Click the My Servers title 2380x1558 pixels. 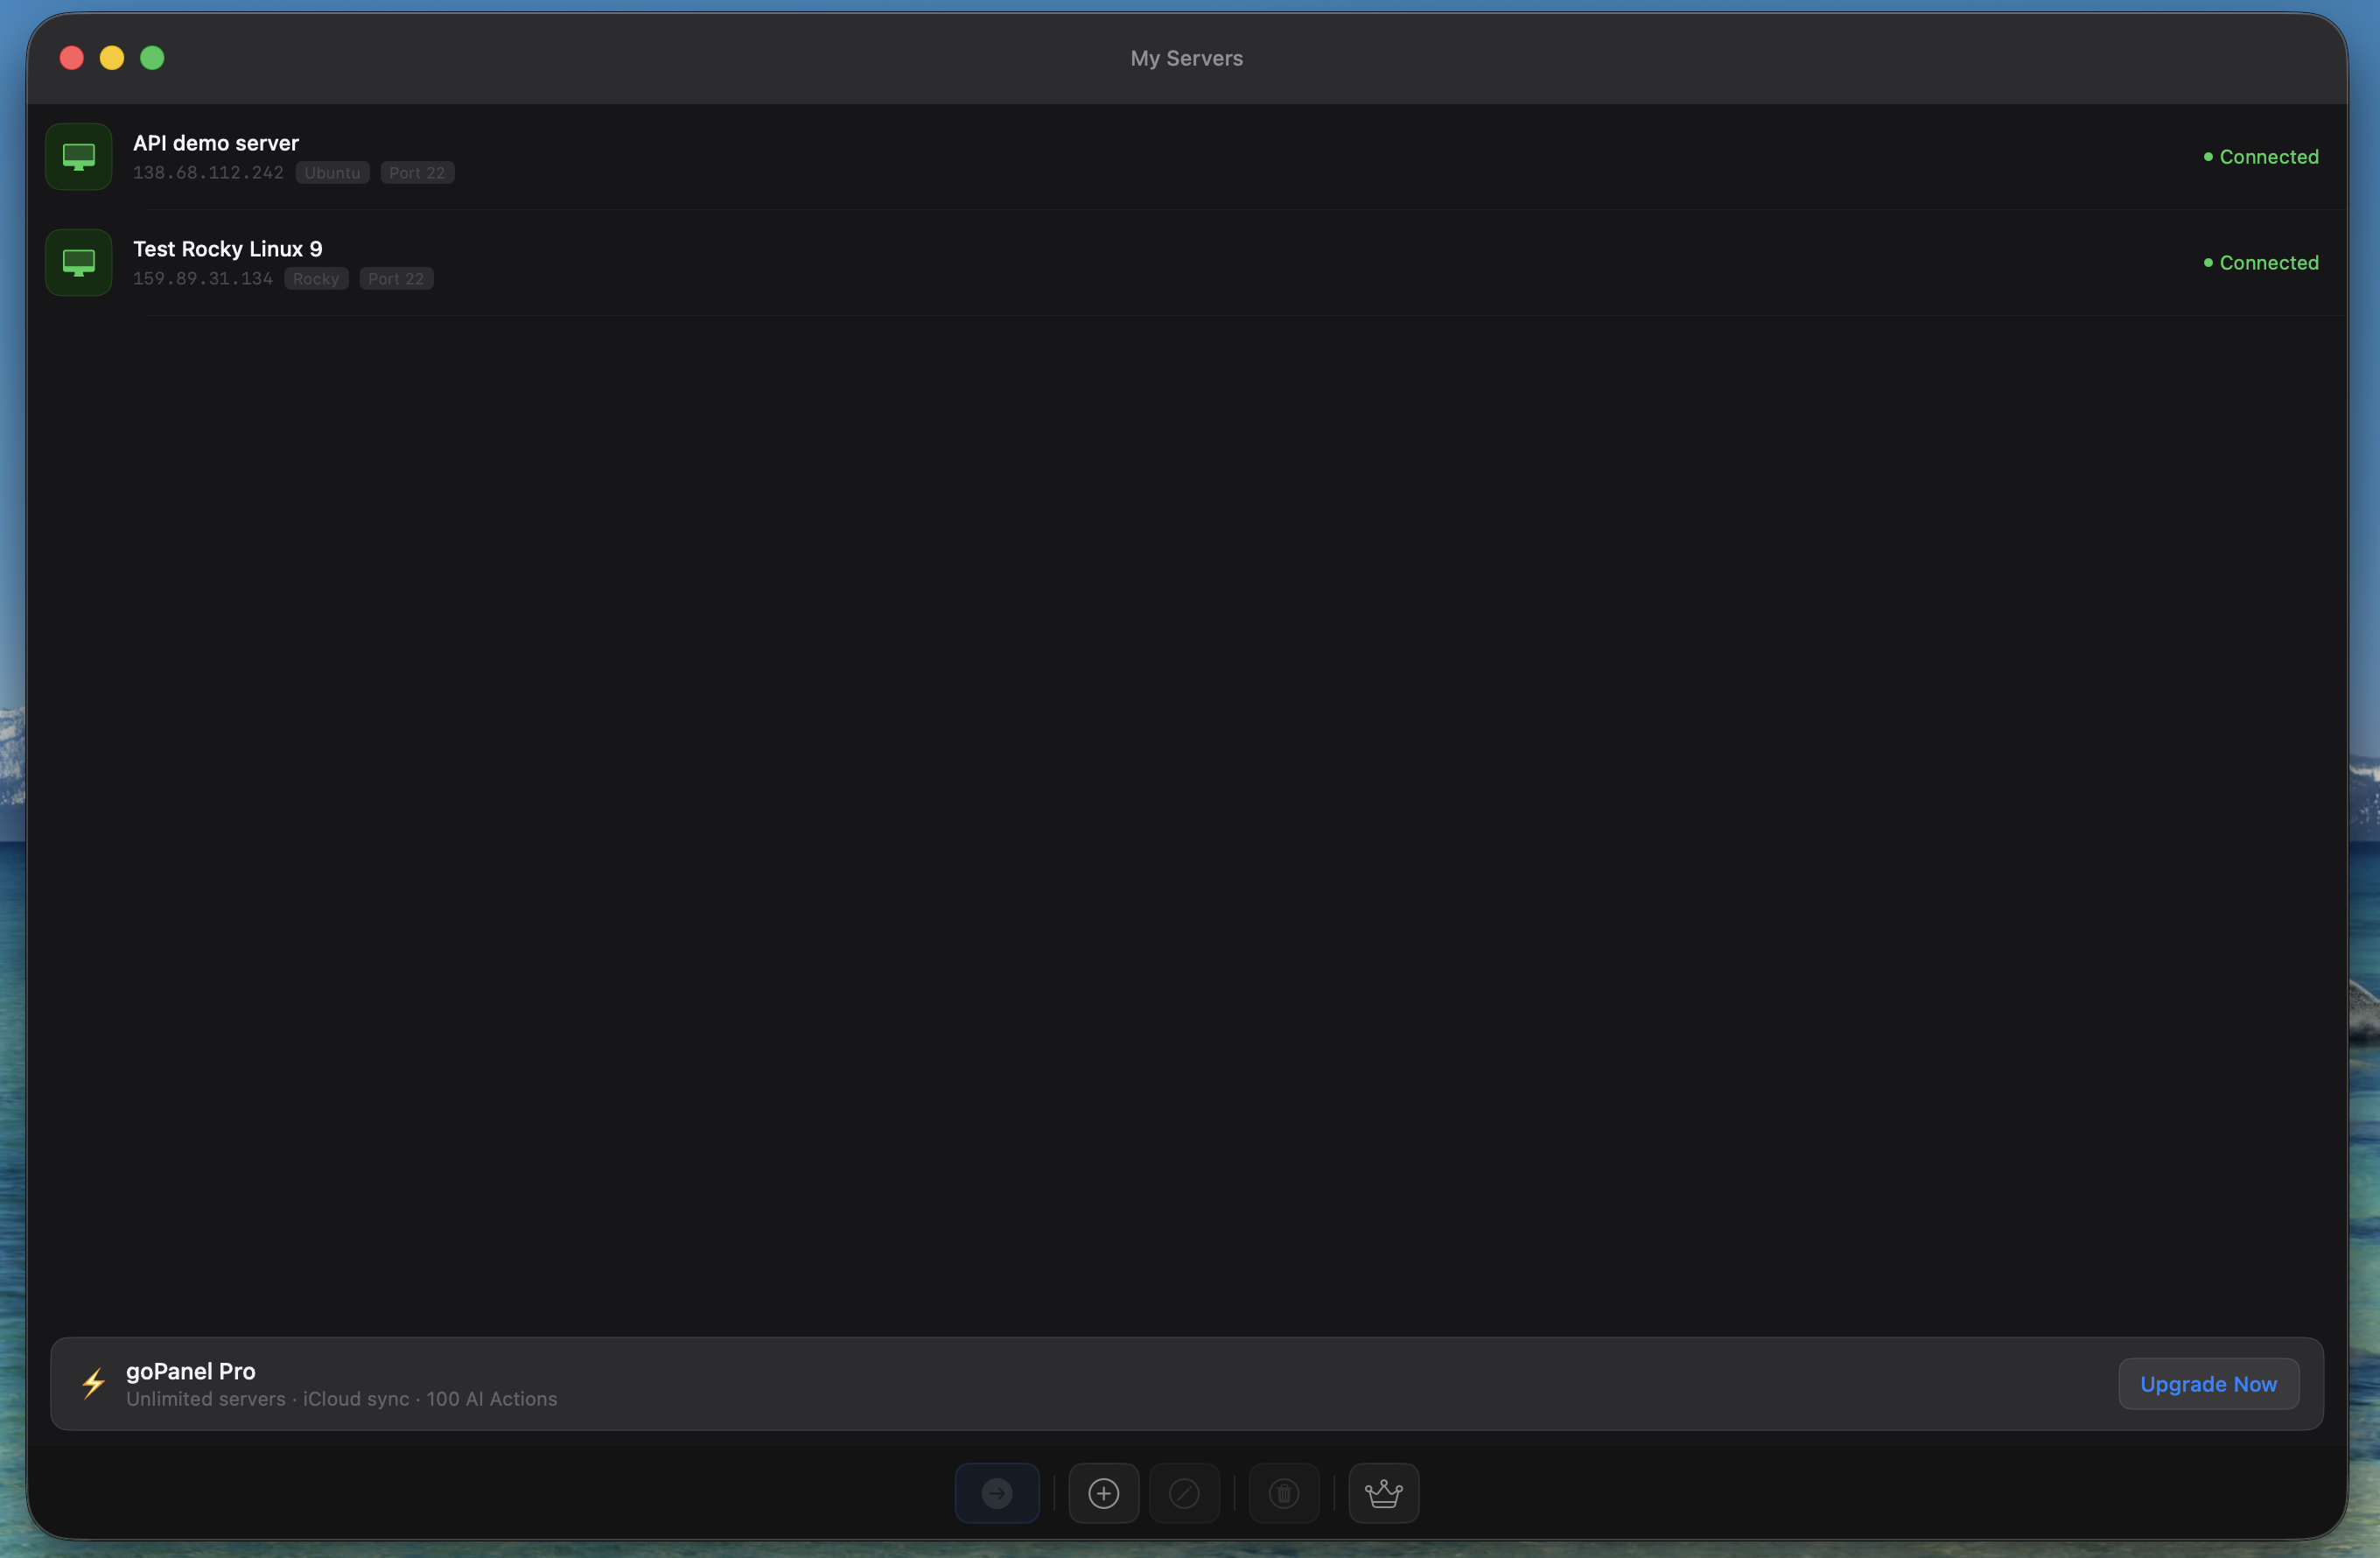(x=1185, y=58)
